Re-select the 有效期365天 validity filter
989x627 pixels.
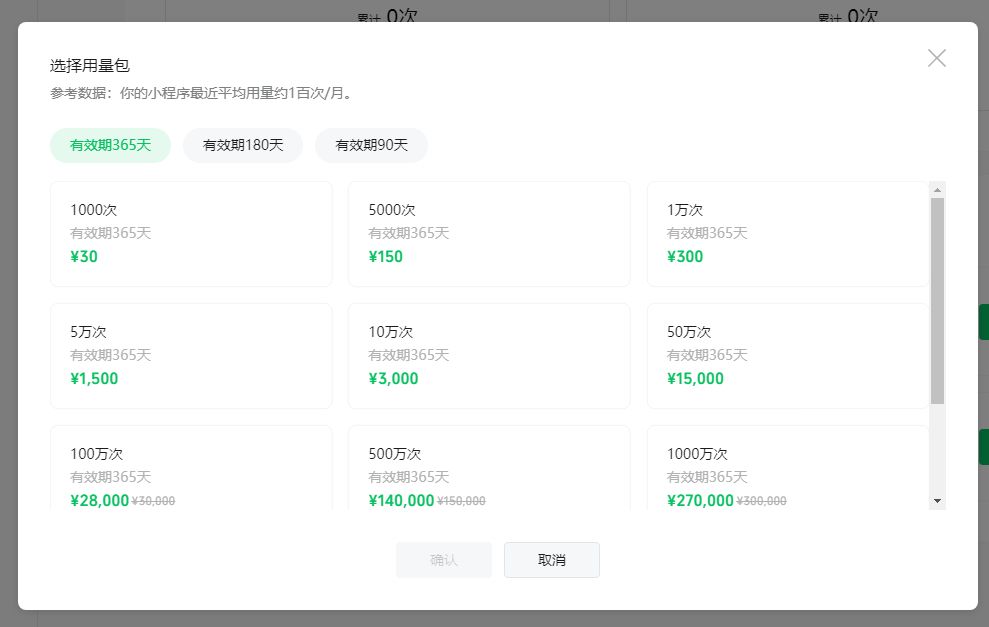point(110,145)
